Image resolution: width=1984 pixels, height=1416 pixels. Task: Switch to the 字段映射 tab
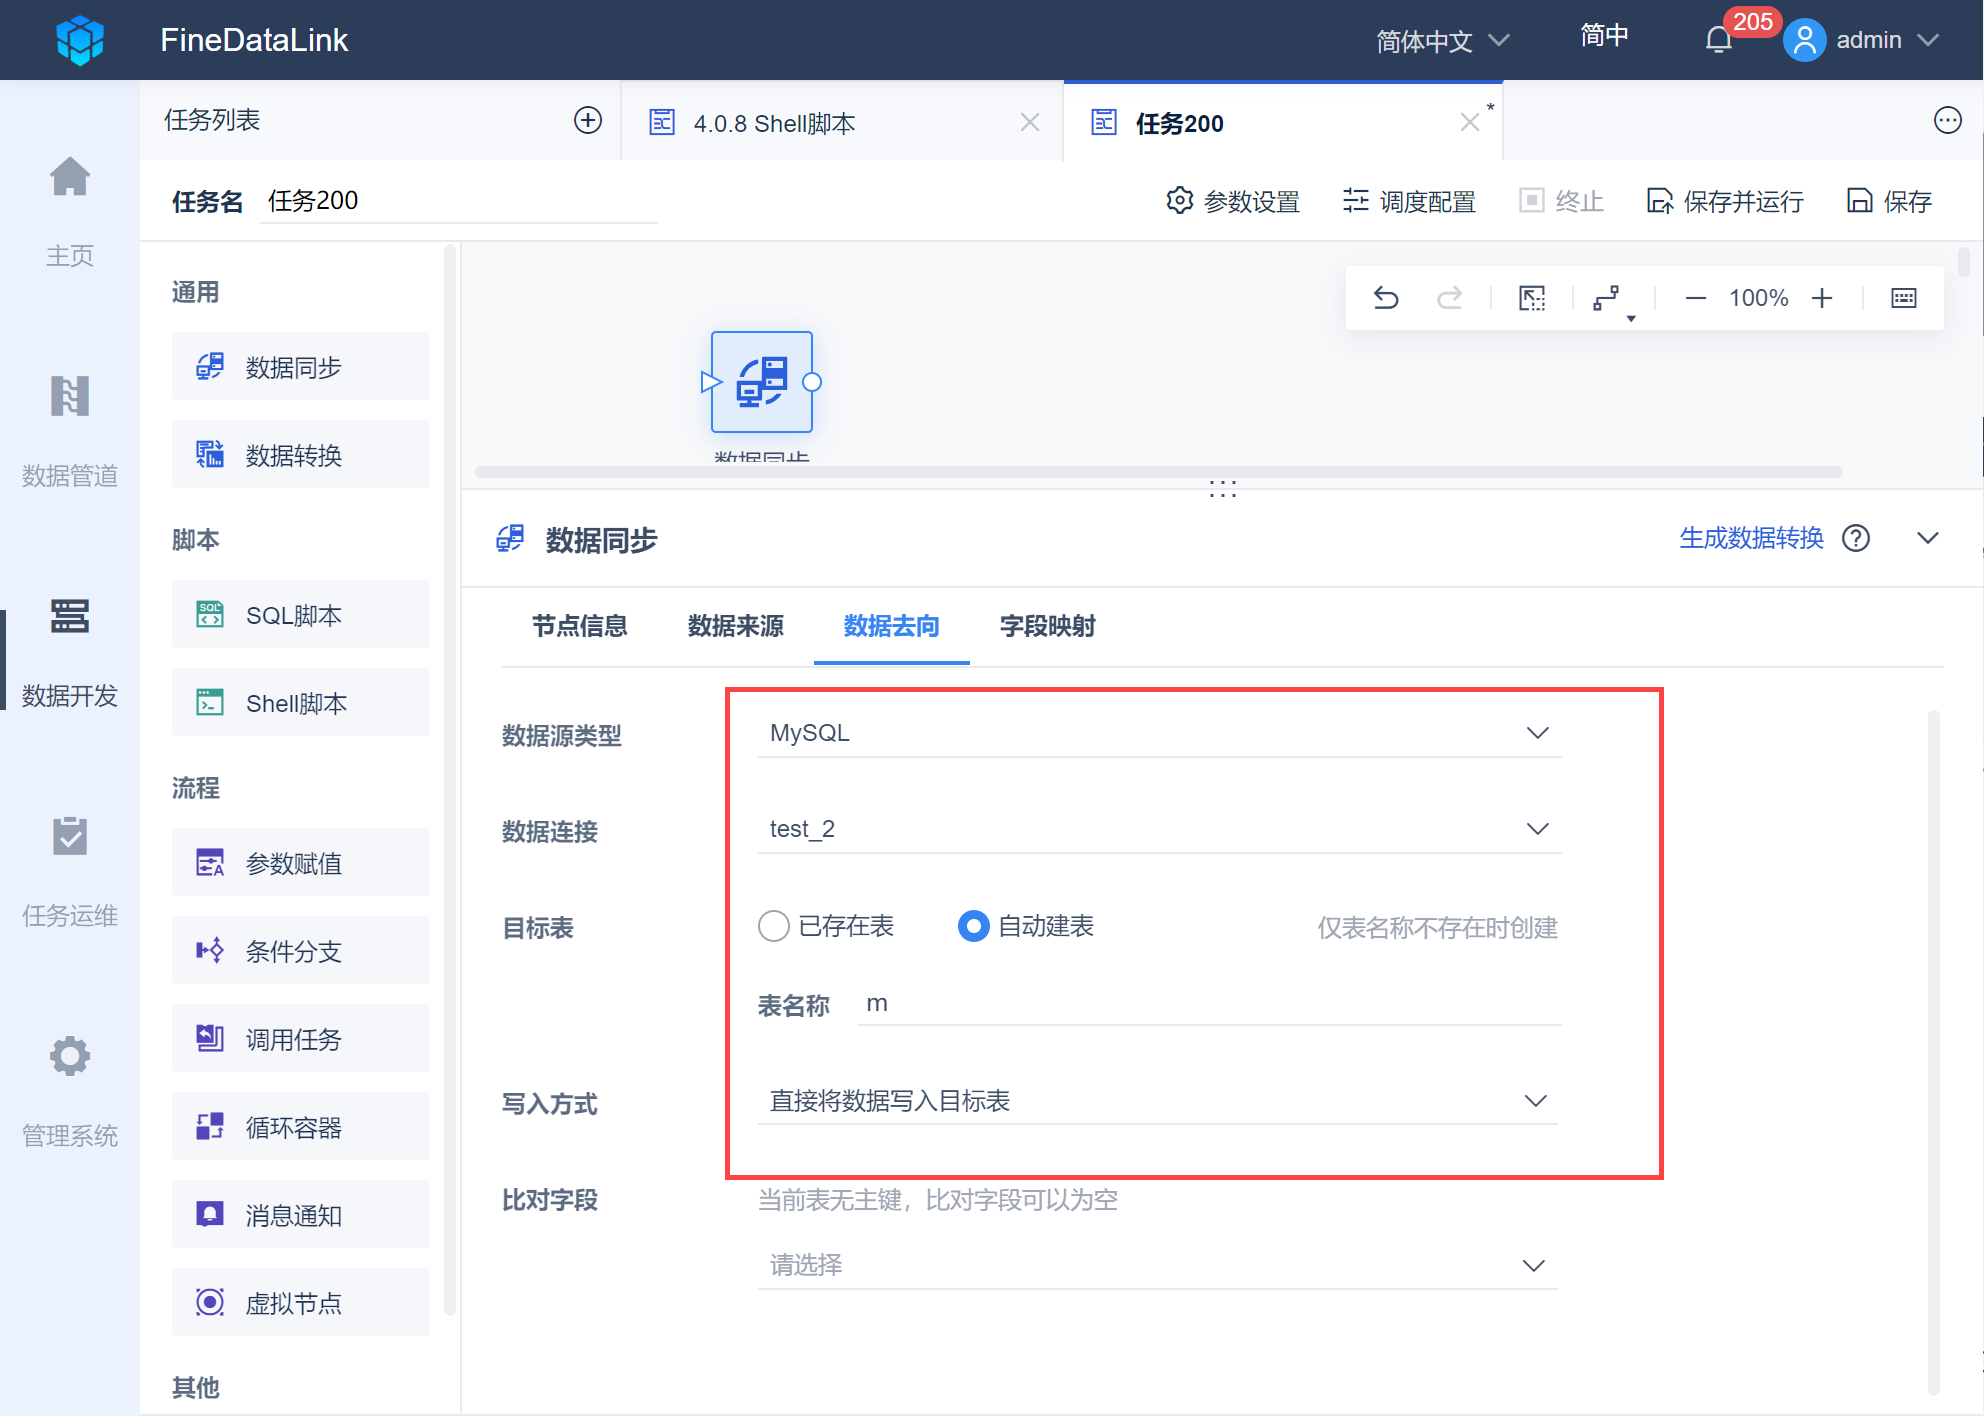click(1047, 626)
